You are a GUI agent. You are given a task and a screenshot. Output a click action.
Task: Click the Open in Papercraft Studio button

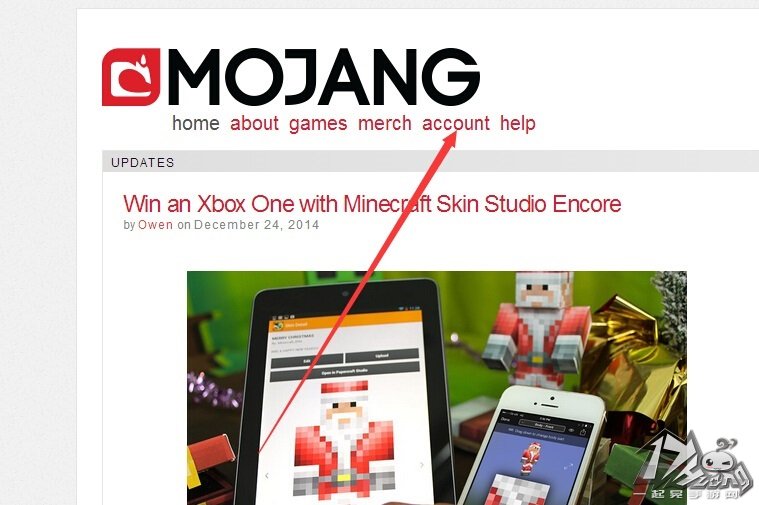click(345, 372)
